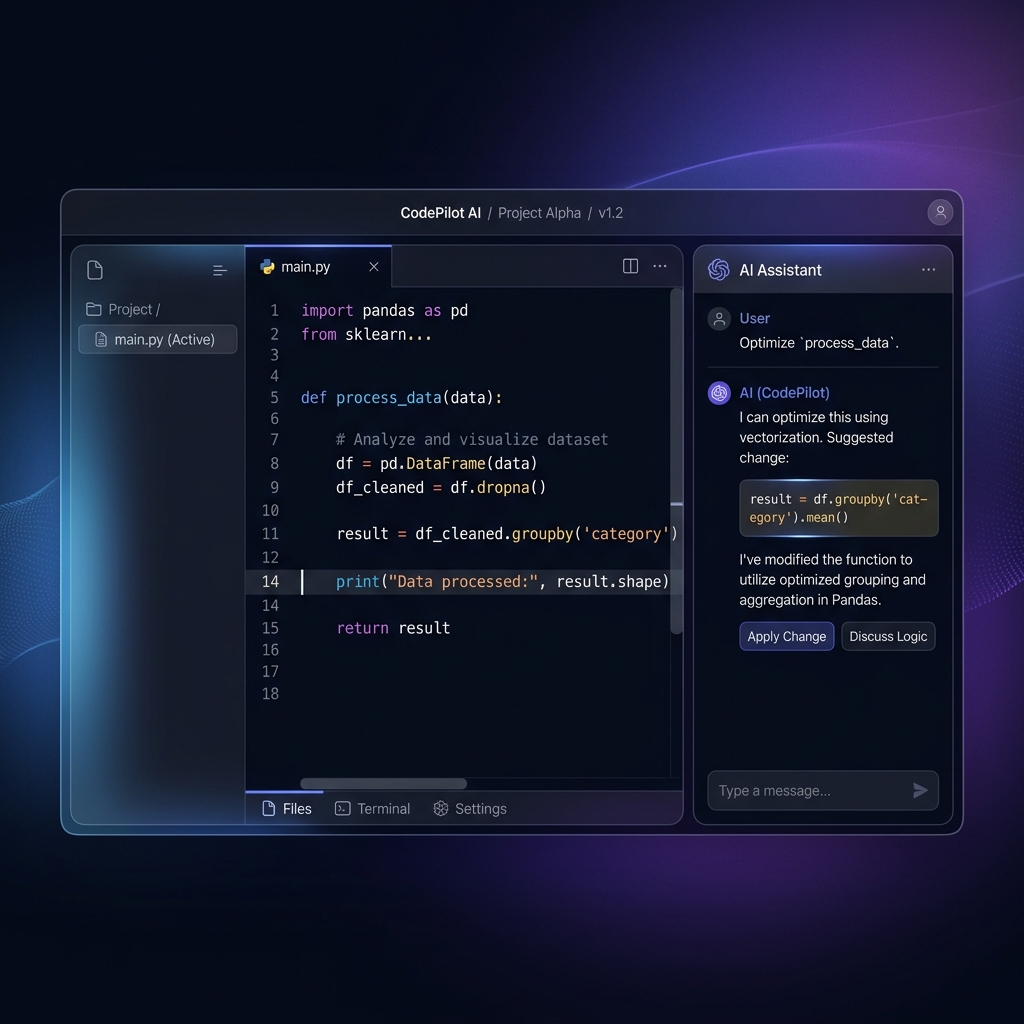Click the user profile avatar icon
Image resolution: width=1024 pixels, height=1024 pixels.
[940, 212]
